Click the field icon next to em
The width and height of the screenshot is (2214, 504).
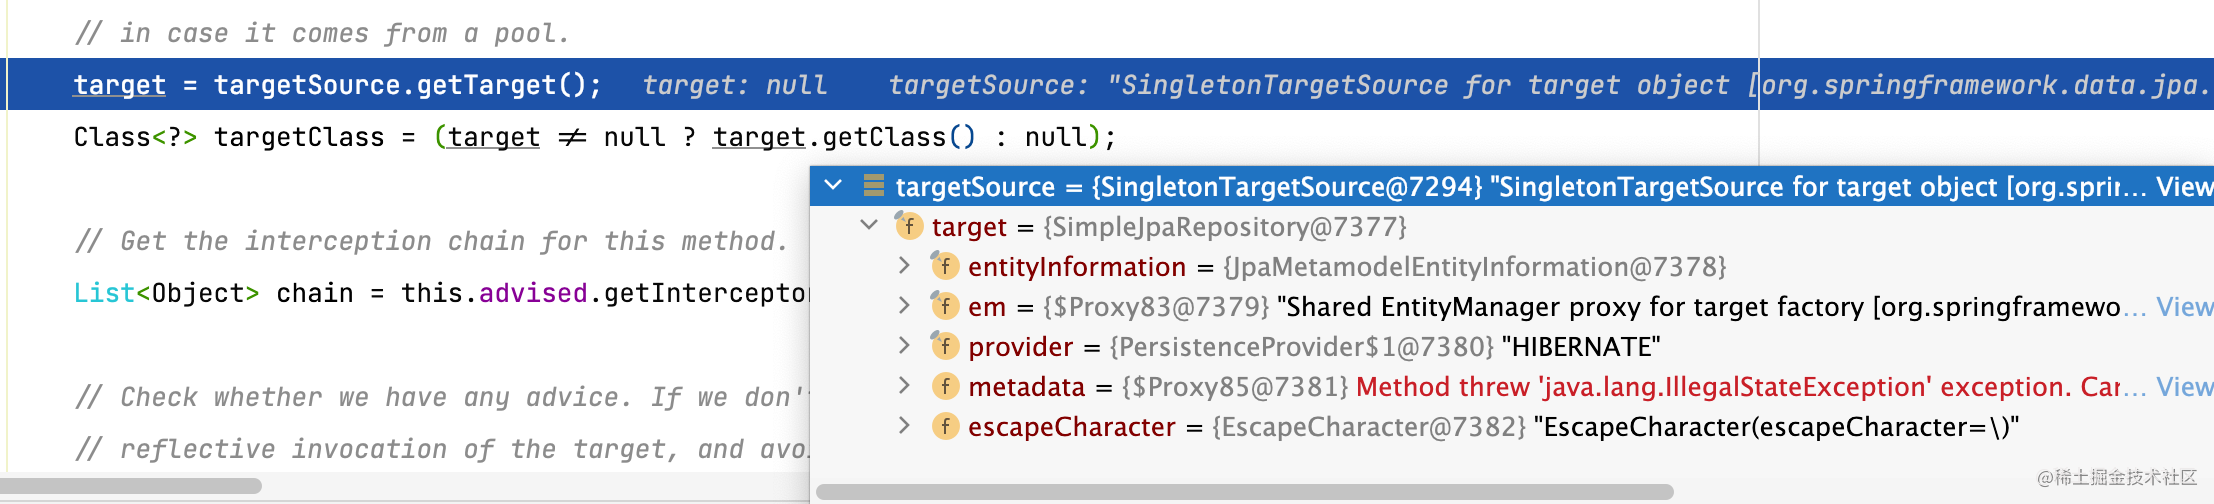(944, 307)
